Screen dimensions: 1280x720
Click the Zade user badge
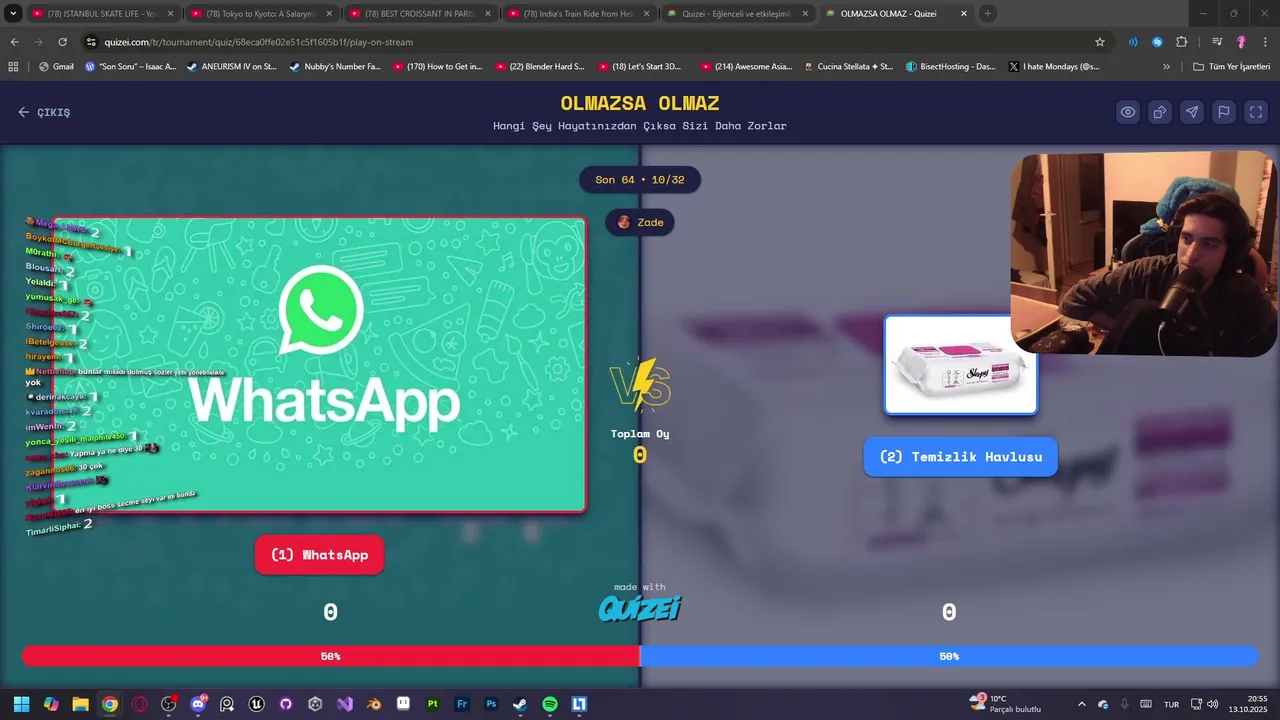[640, 222]
